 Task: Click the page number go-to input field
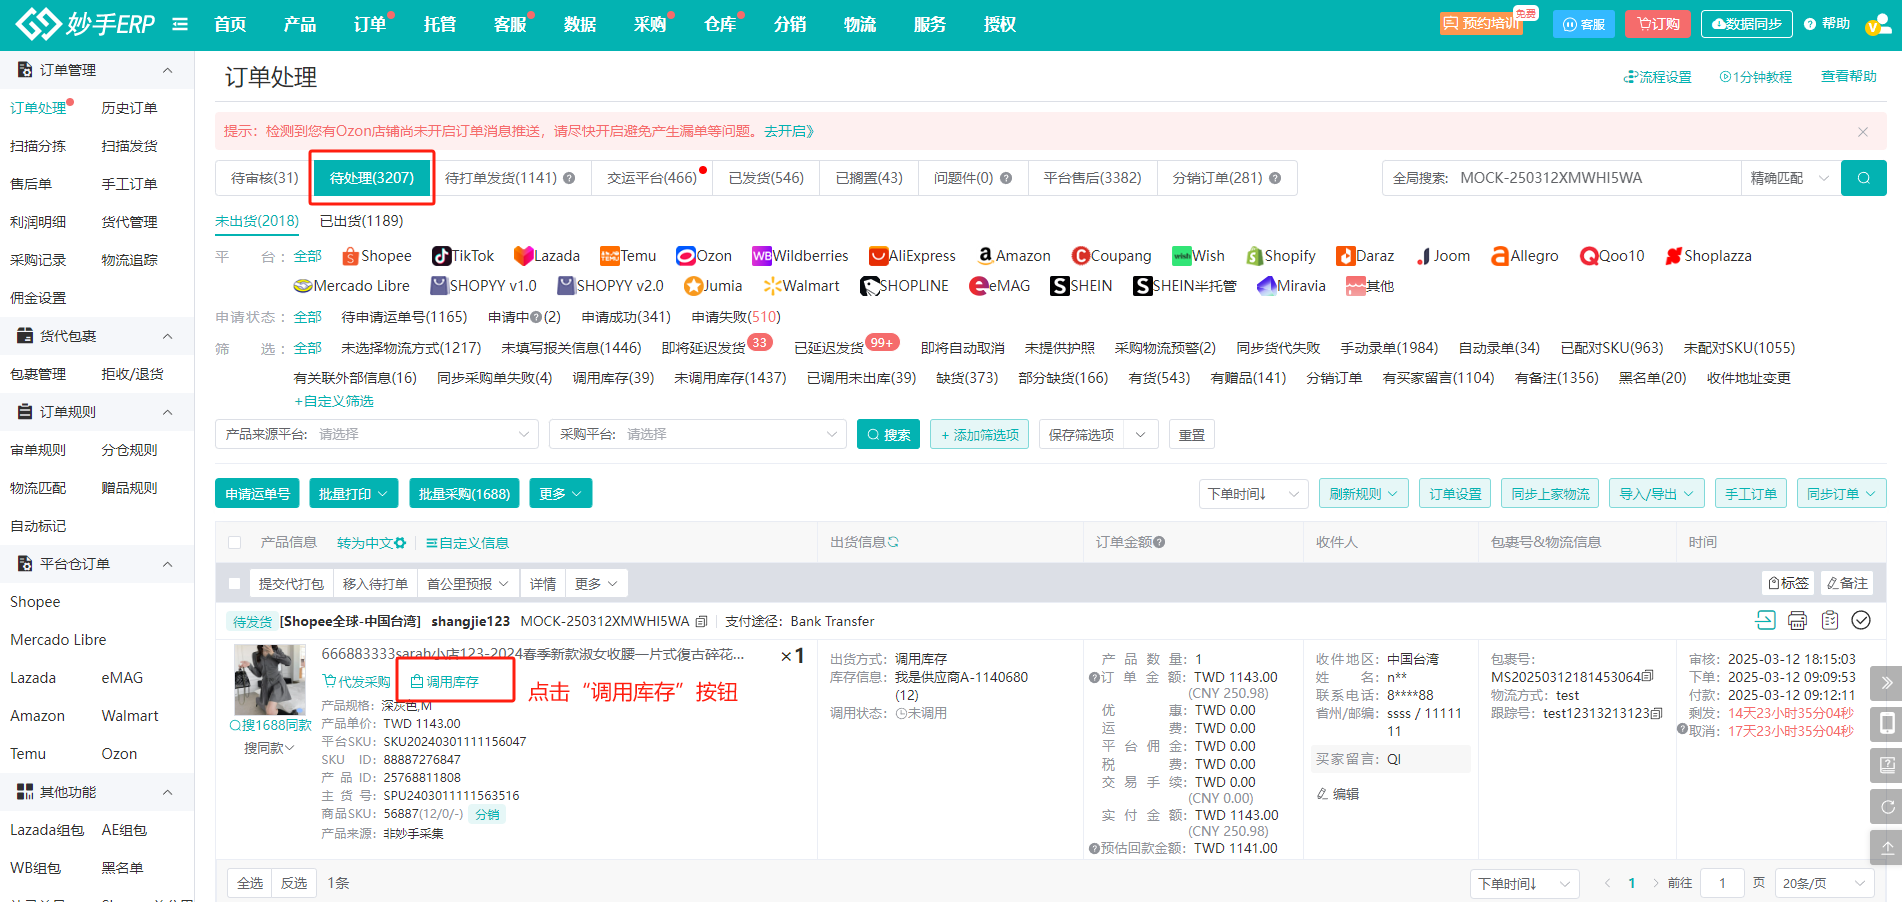[1722, 883]
